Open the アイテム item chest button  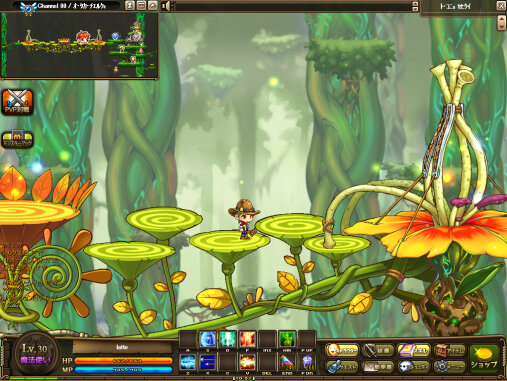click(x=449, y=350)
